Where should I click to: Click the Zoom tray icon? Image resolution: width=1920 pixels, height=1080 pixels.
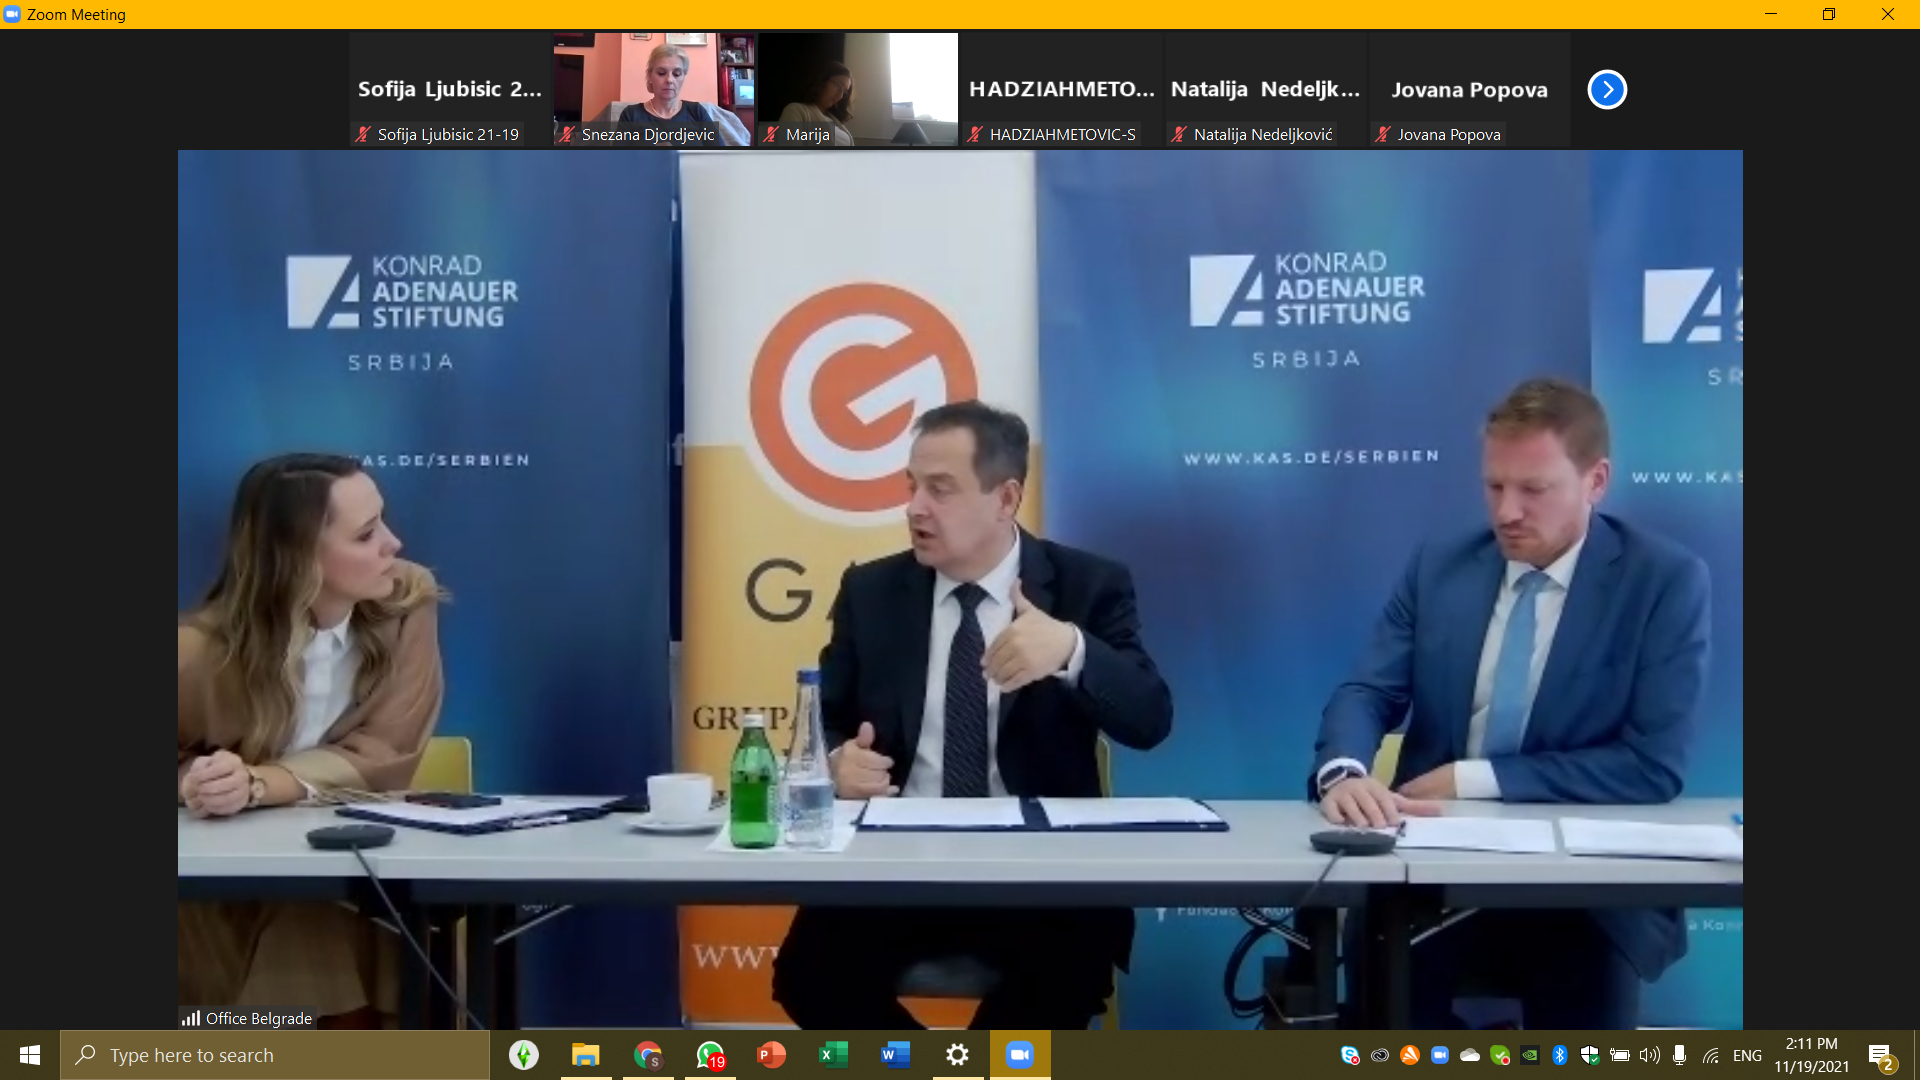[1440, 1055]
